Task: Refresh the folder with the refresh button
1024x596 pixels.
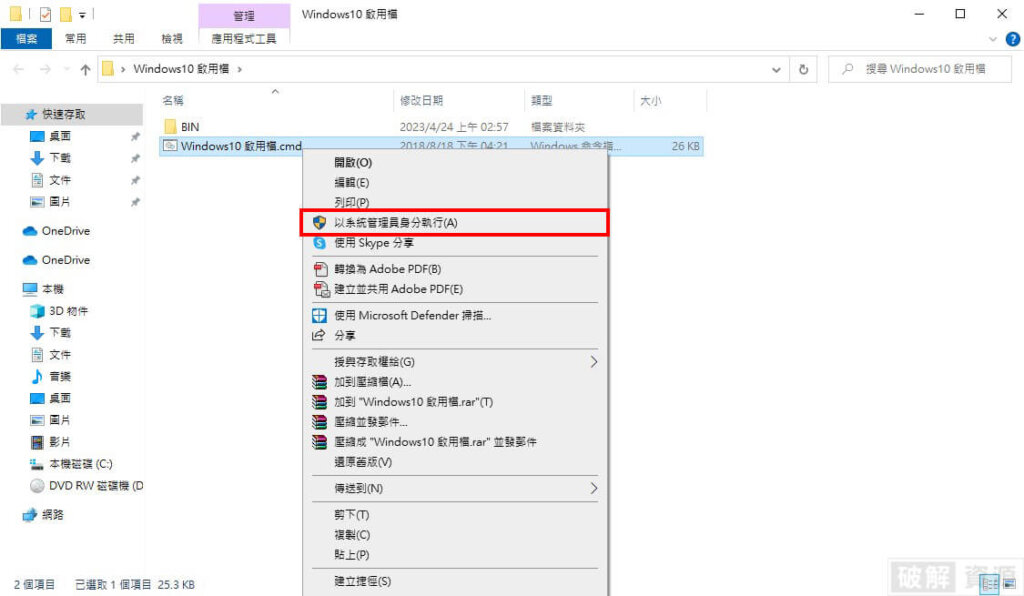Action: [x=803, y=69]
